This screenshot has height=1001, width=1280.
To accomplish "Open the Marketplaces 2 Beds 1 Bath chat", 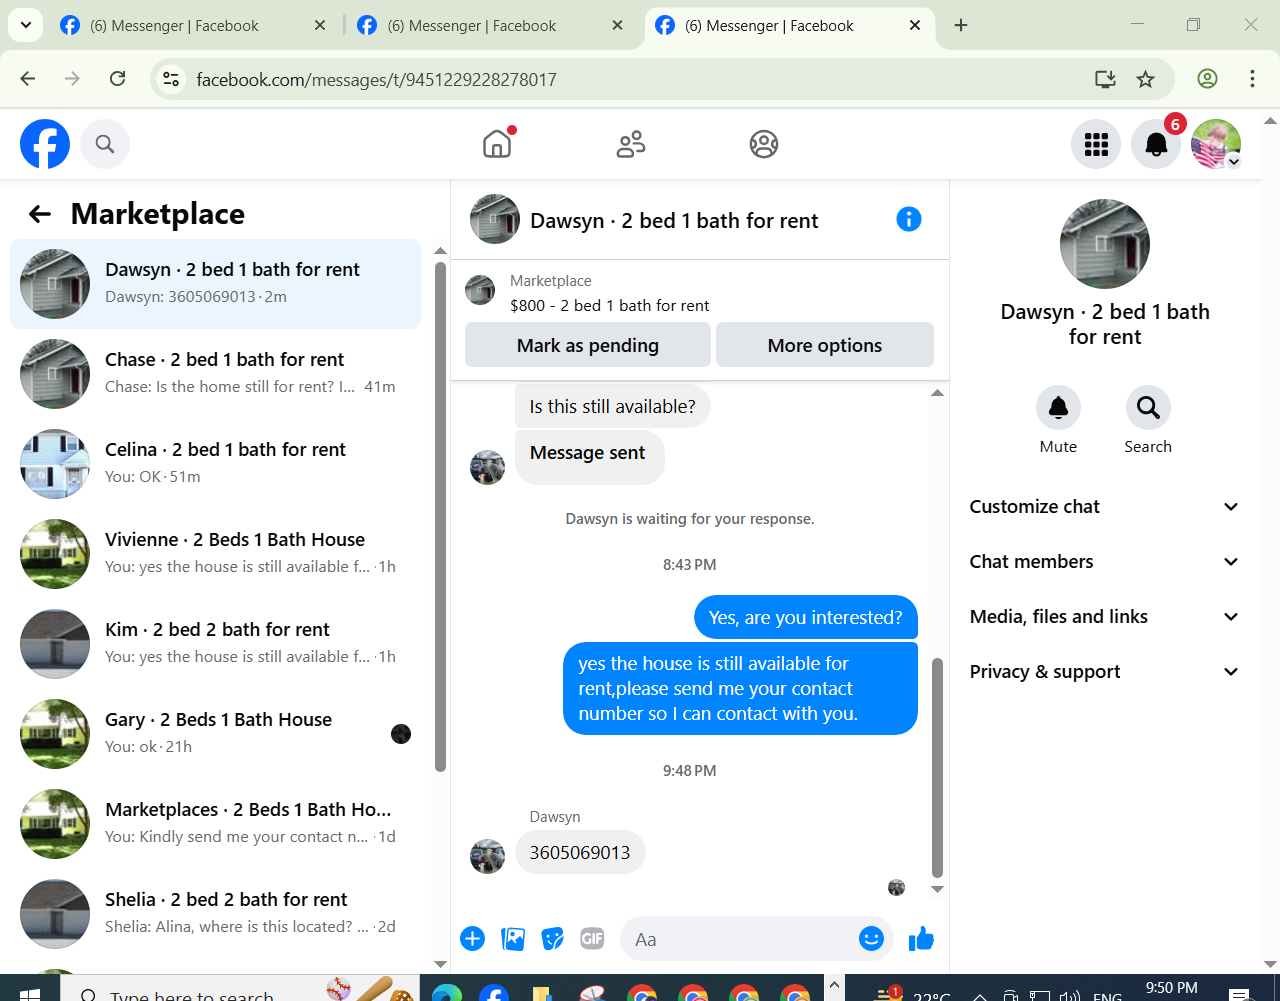I will 215,824.
